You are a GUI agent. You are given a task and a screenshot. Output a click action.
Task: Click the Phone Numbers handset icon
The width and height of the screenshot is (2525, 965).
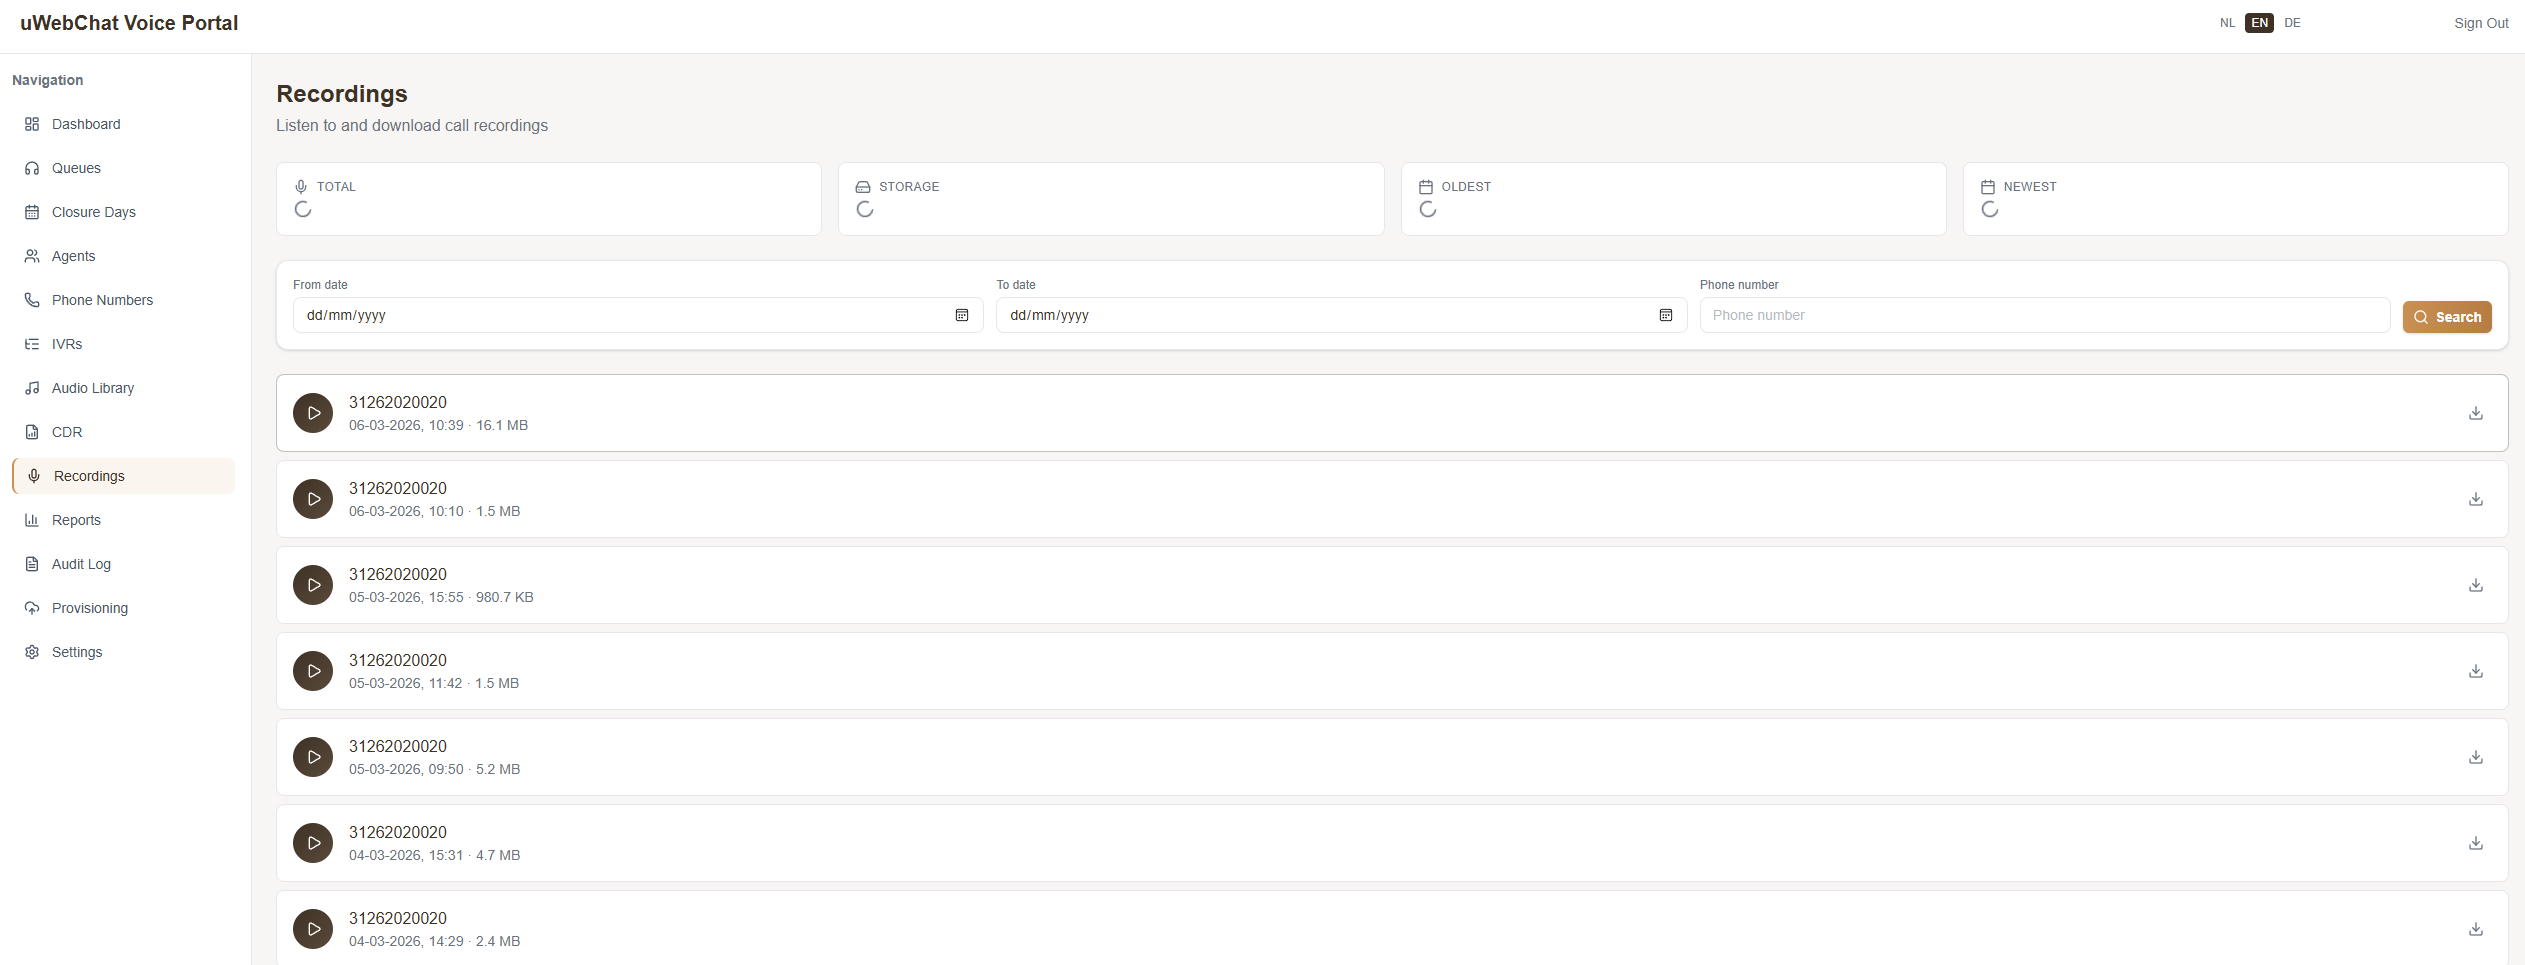click(32, 300)
